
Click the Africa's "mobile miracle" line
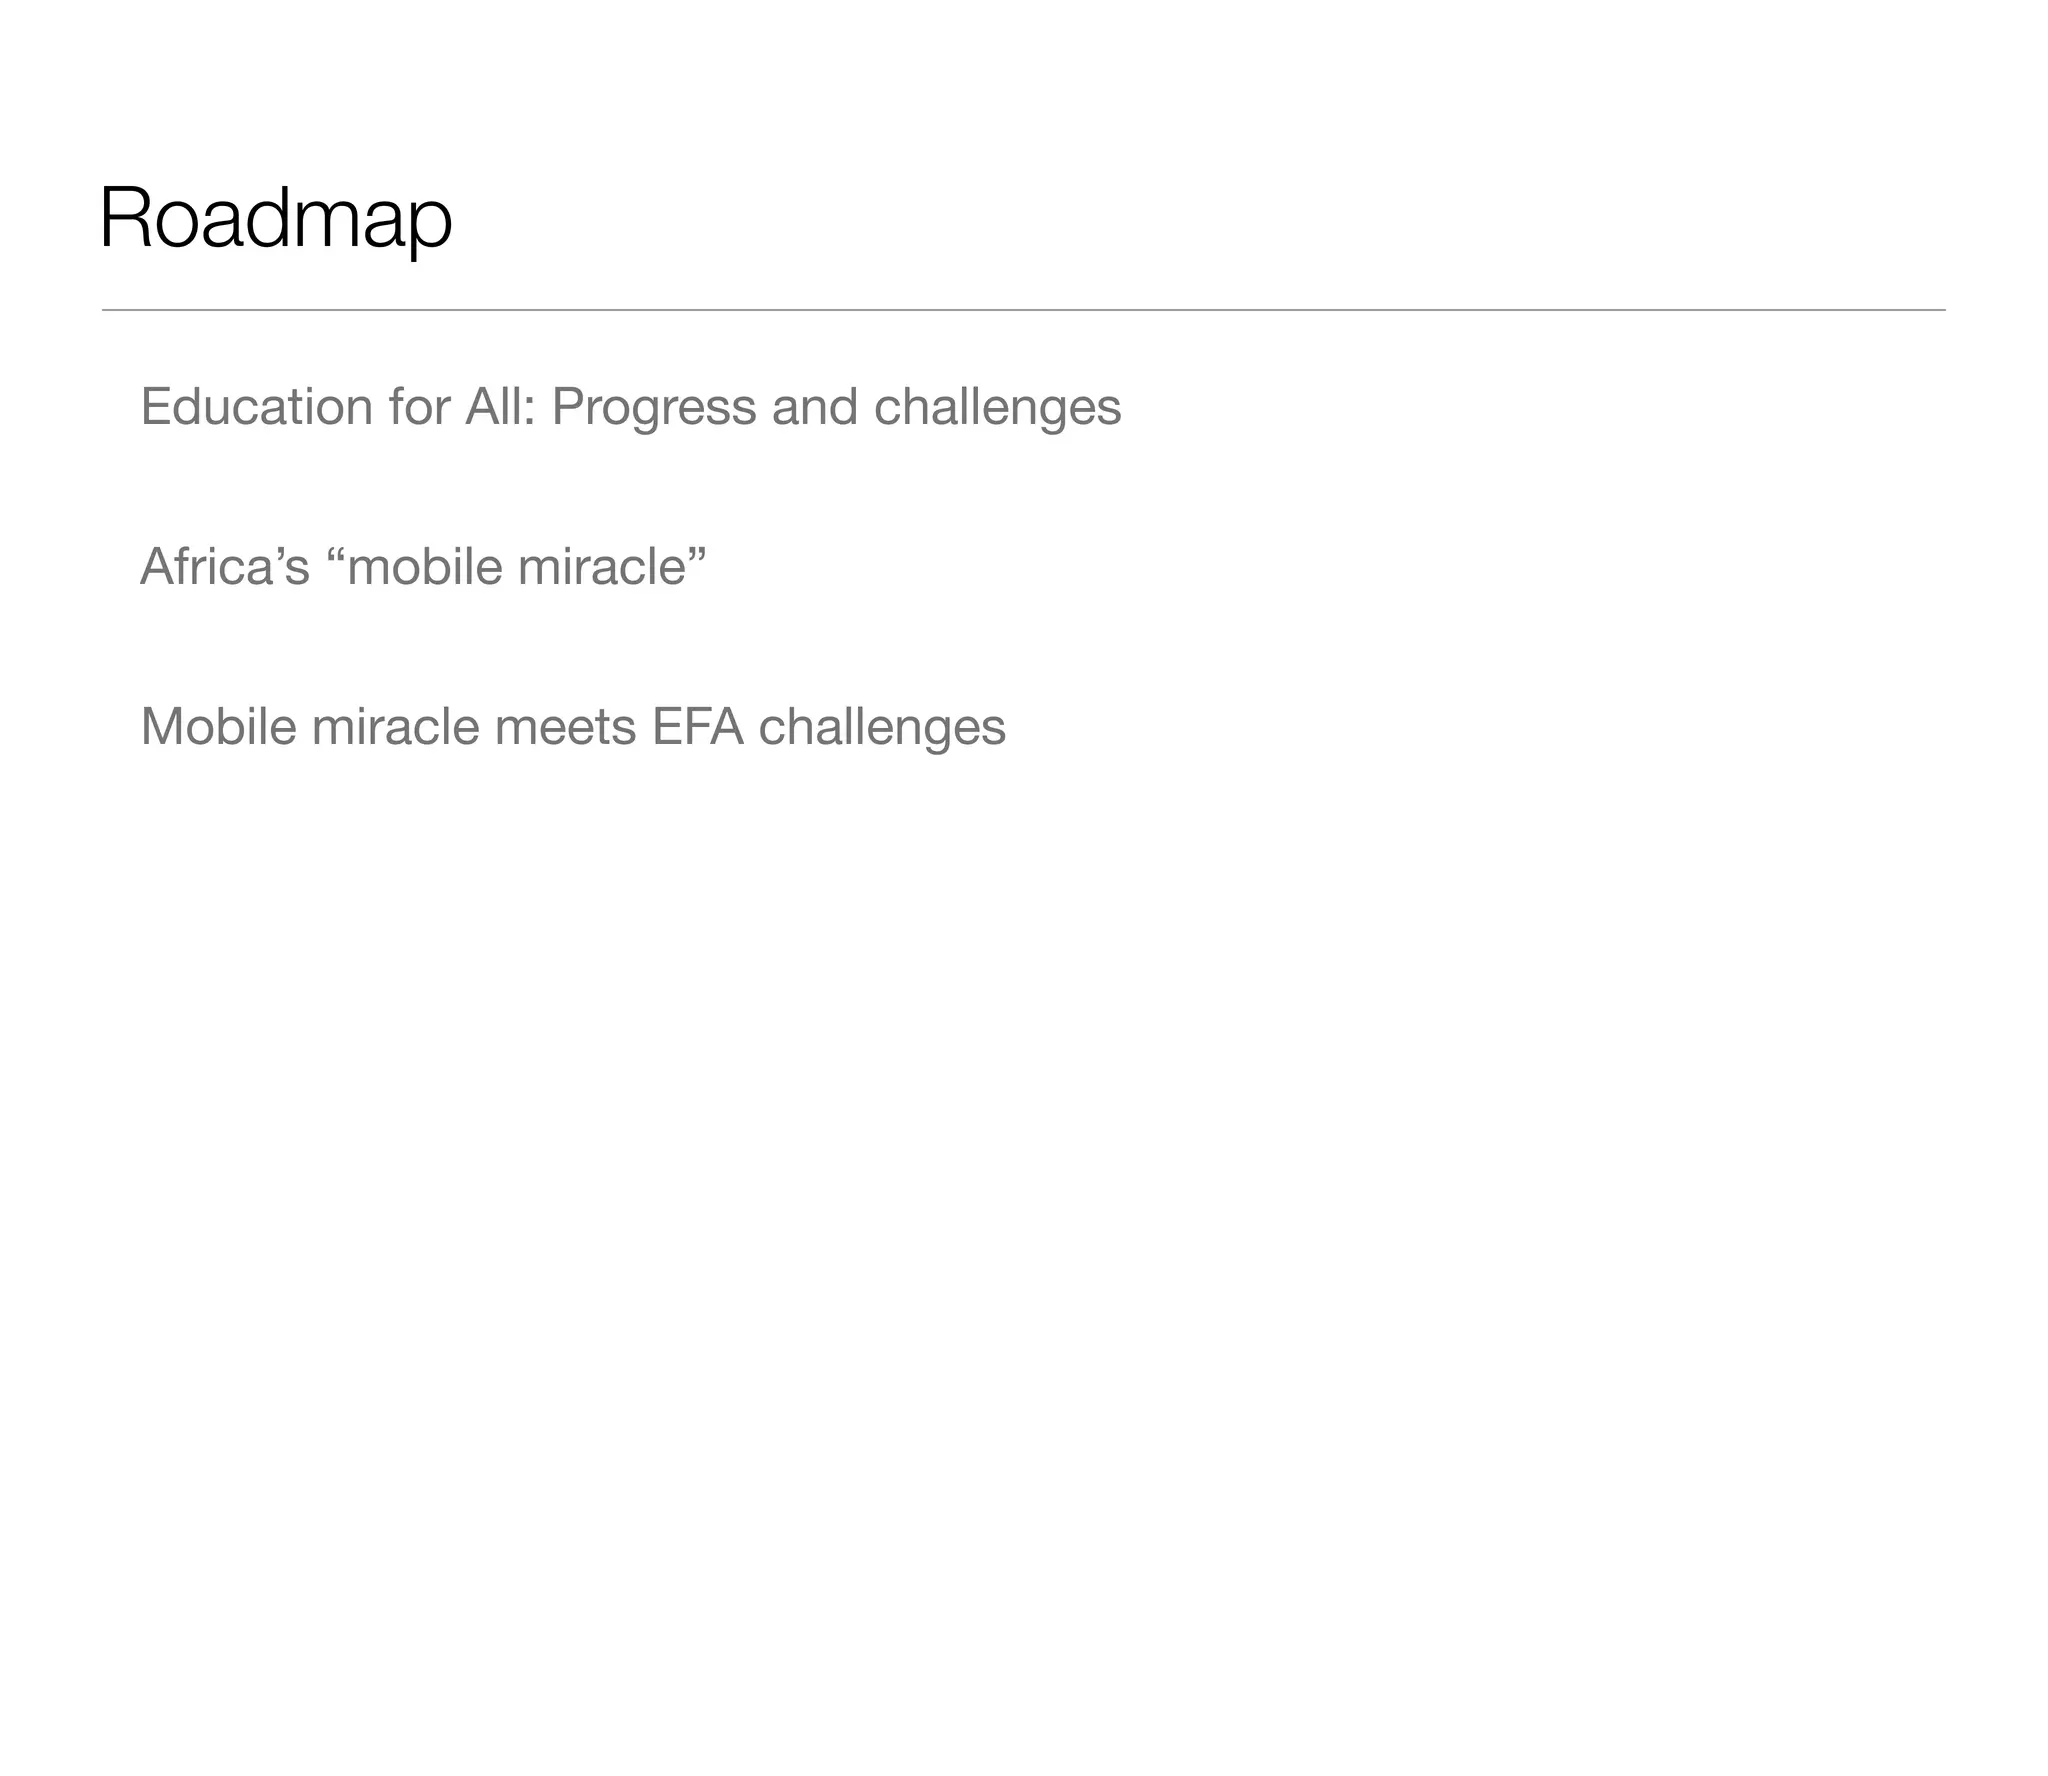click(x=423, y=566)
